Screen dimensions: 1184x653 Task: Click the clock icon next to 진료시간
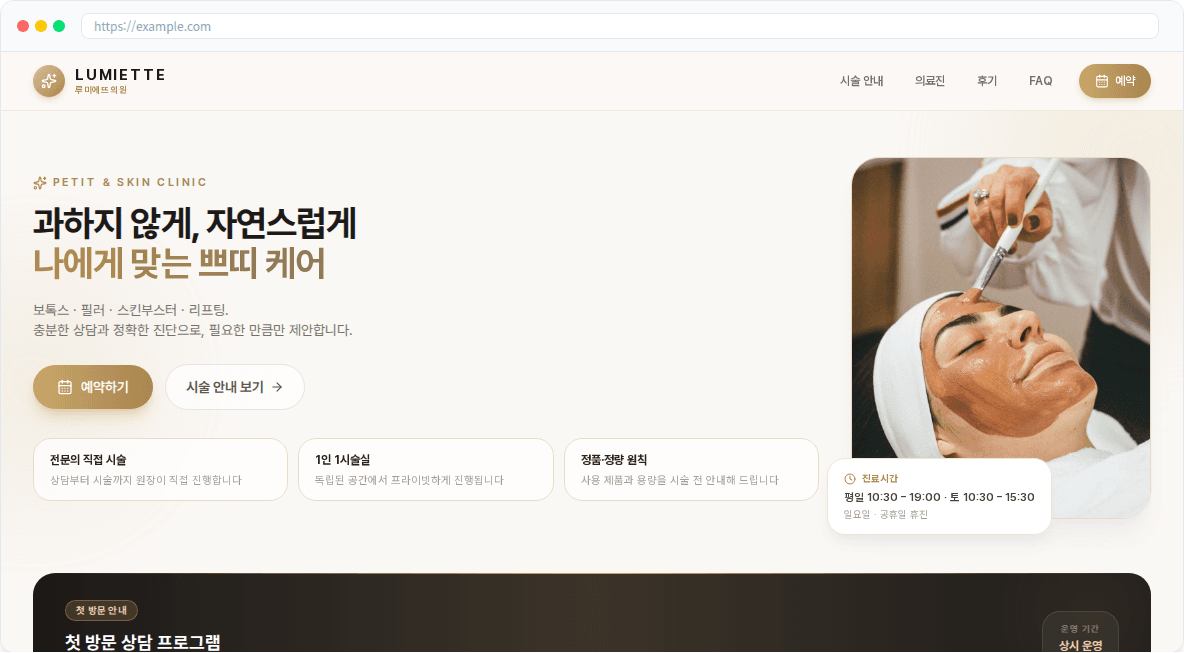849,479
